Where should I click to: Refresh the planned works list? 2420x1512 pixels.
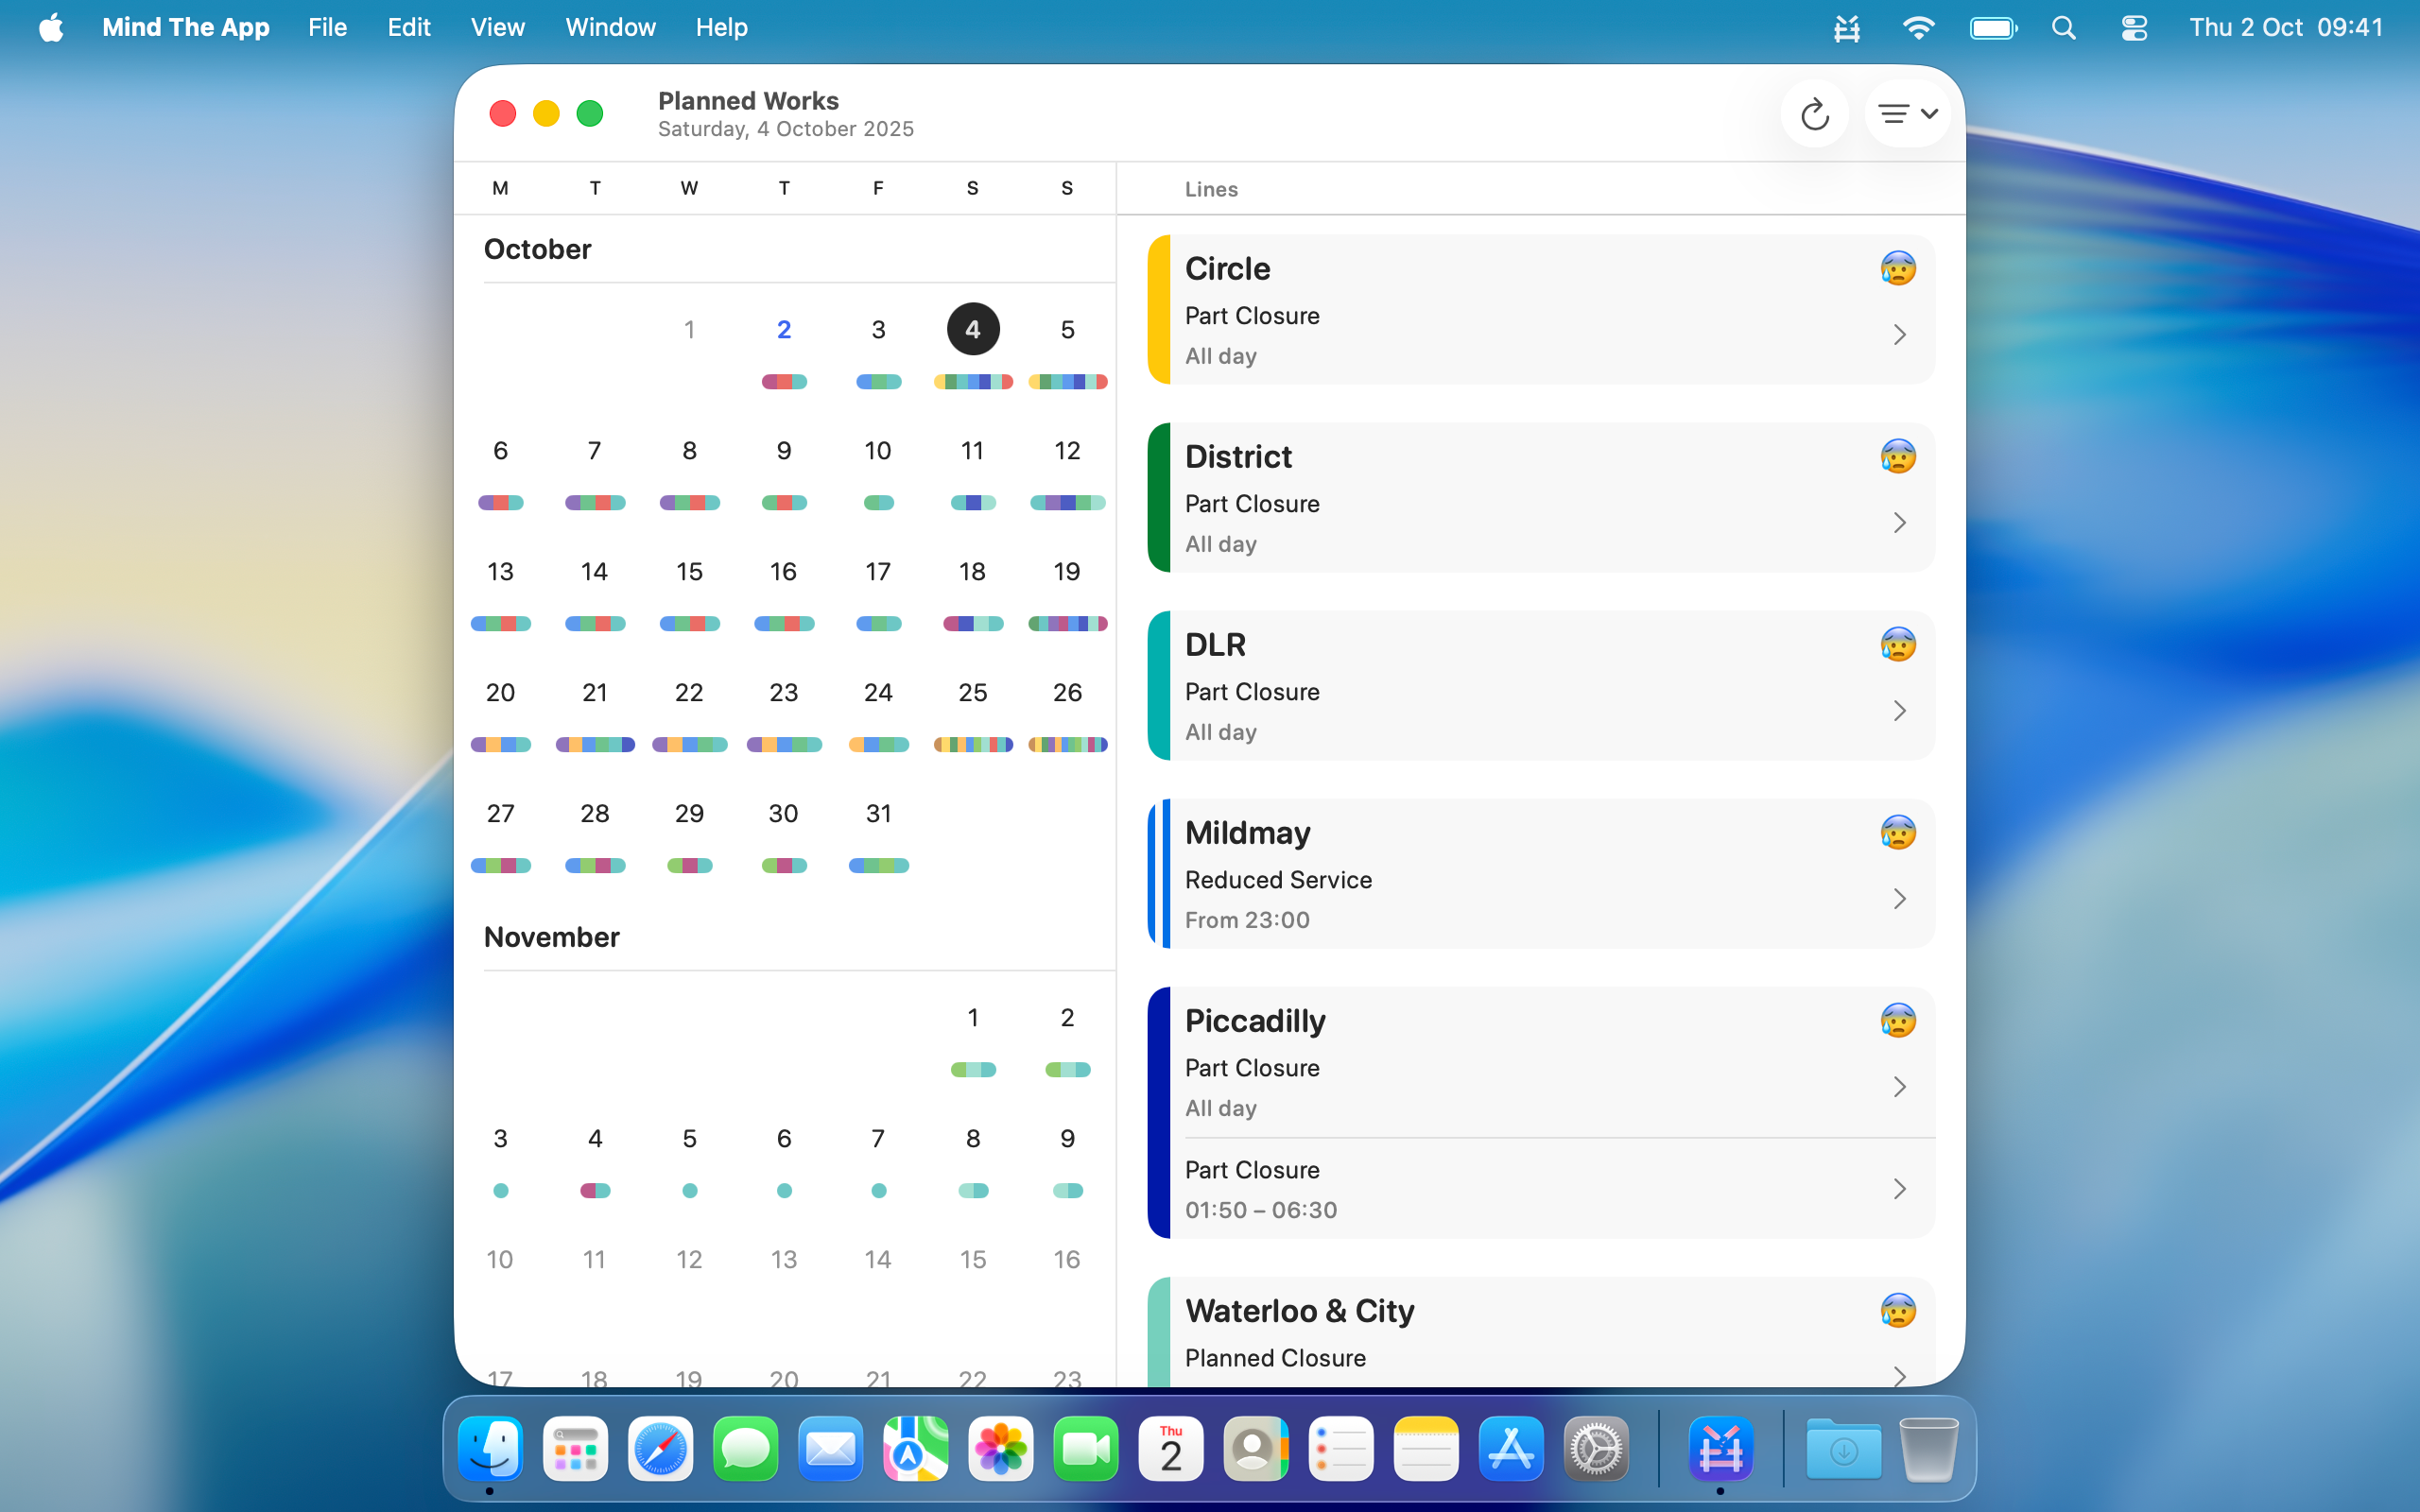click(1814, 114)
